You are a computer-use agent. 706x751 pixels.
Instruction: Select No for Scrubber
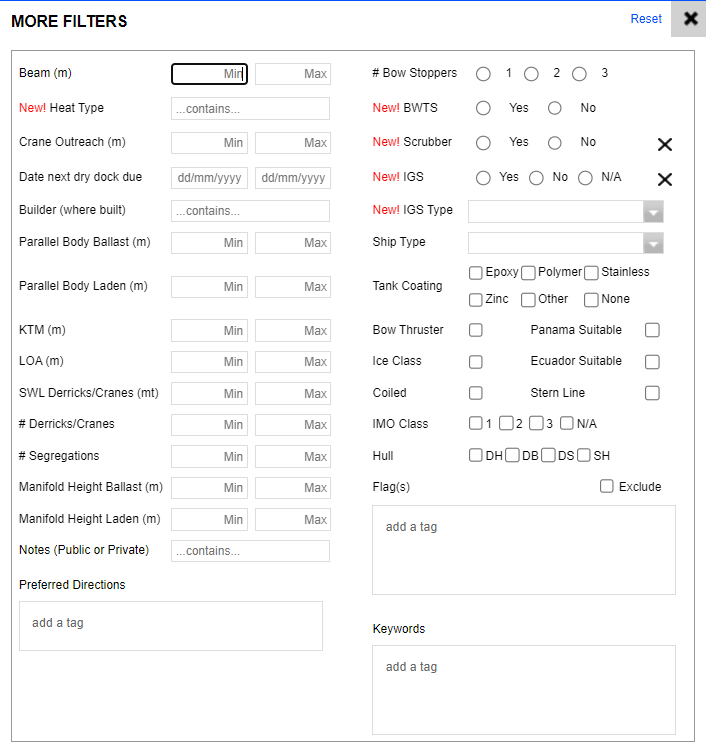(x=555, y=143)
